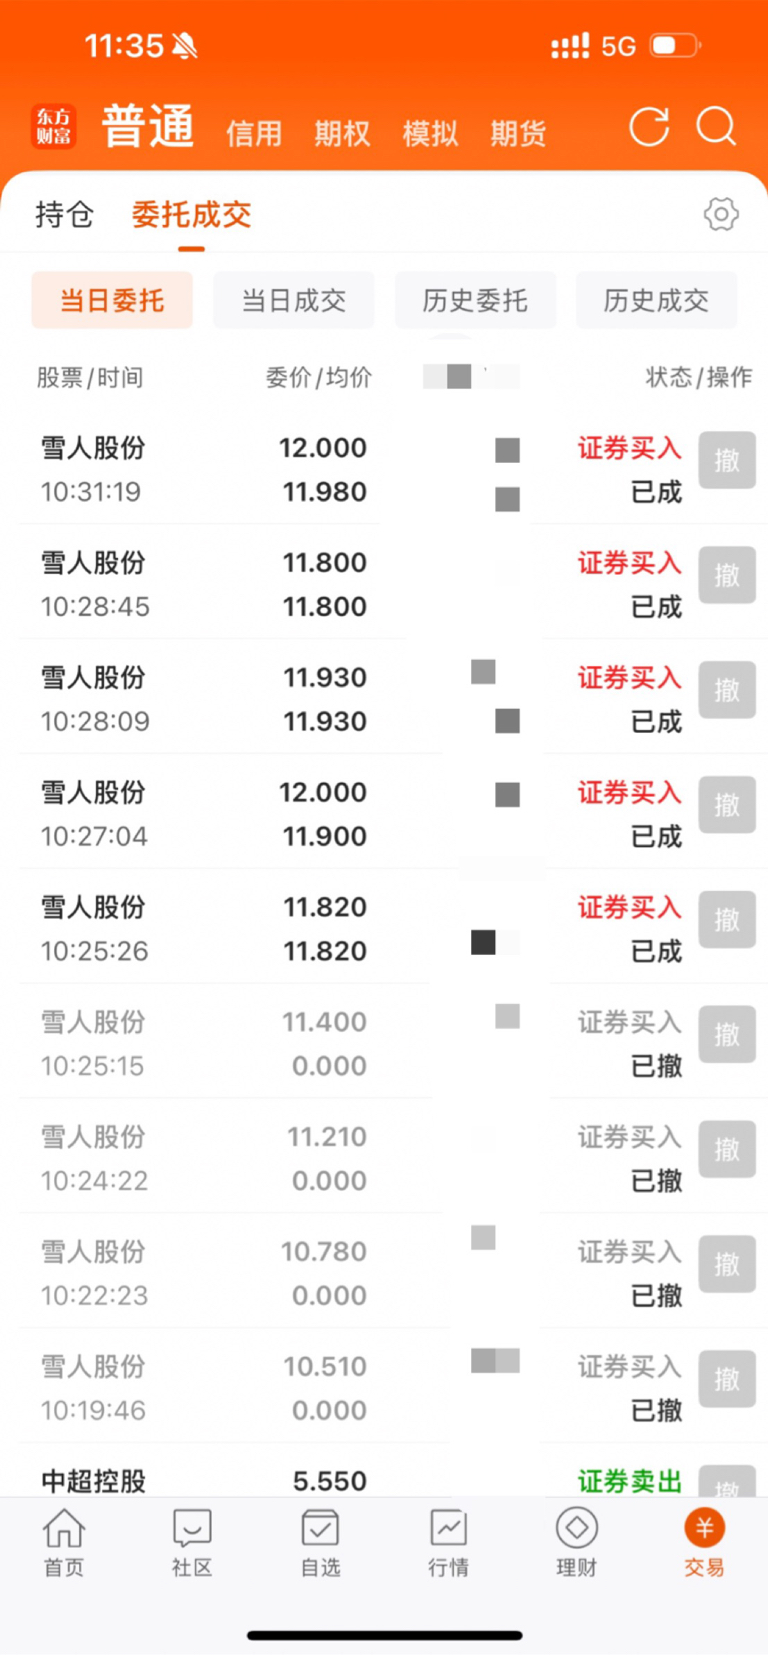Tap the refresh icon in header
Viewport: 768px width, 1655px height.
click(x=648, y=127)
